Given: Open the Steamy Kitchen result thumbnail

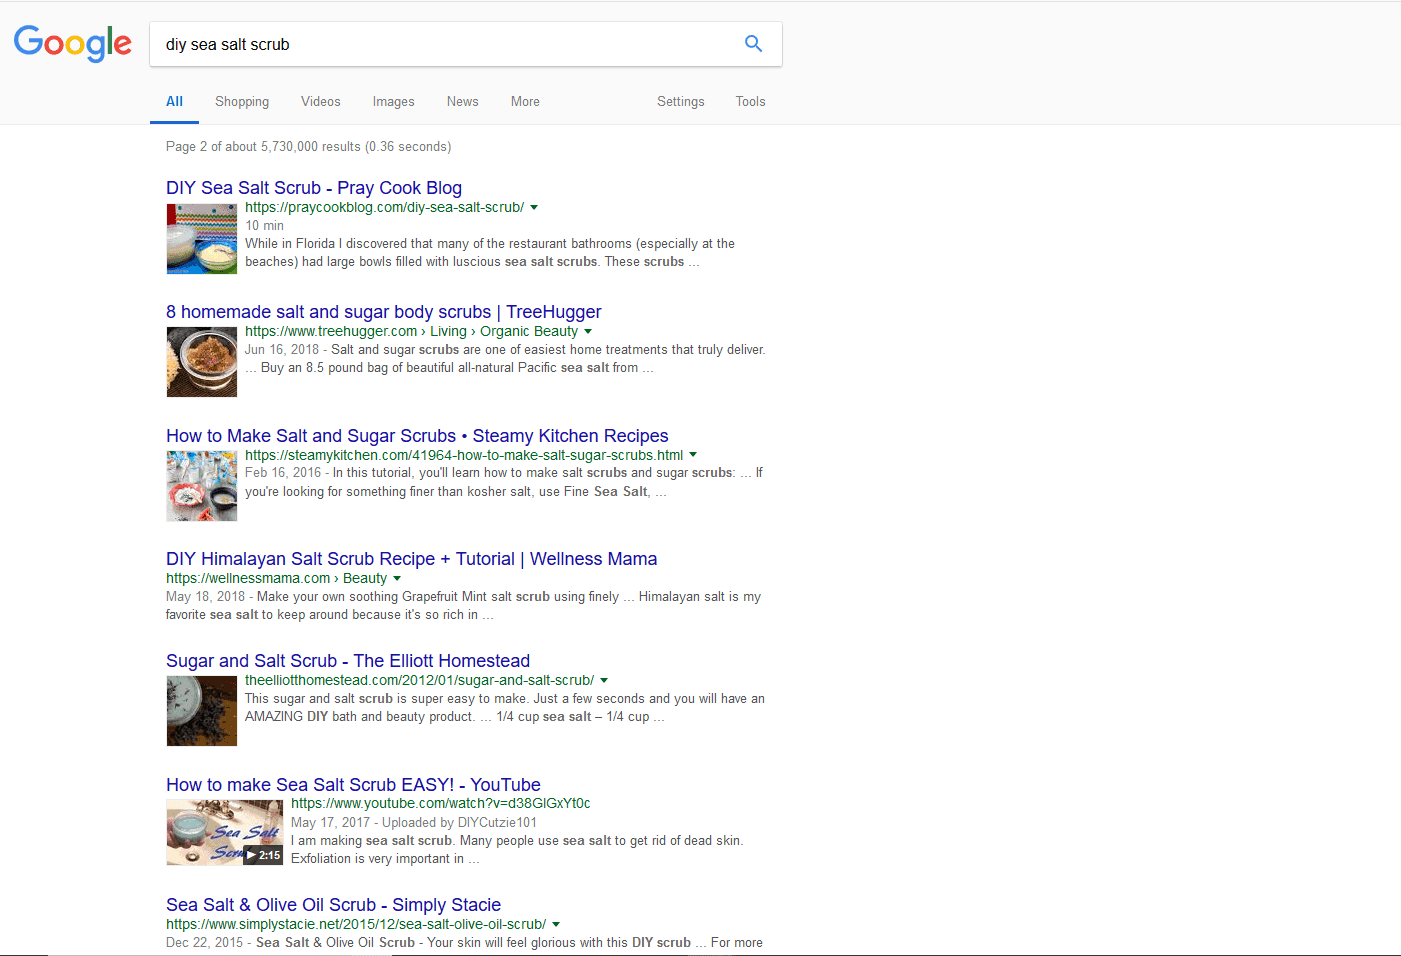Looking at the screenshot, I should [x=202, y=486].
